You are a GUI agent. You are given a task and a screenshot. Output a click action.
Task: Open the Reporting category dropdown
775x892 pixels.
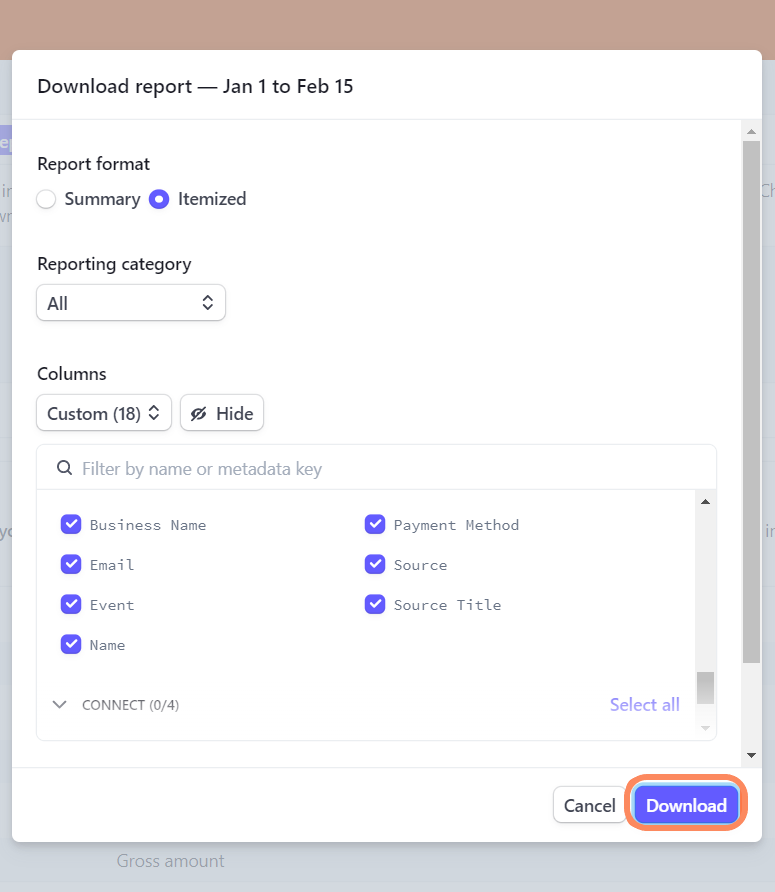coord(131,303)
